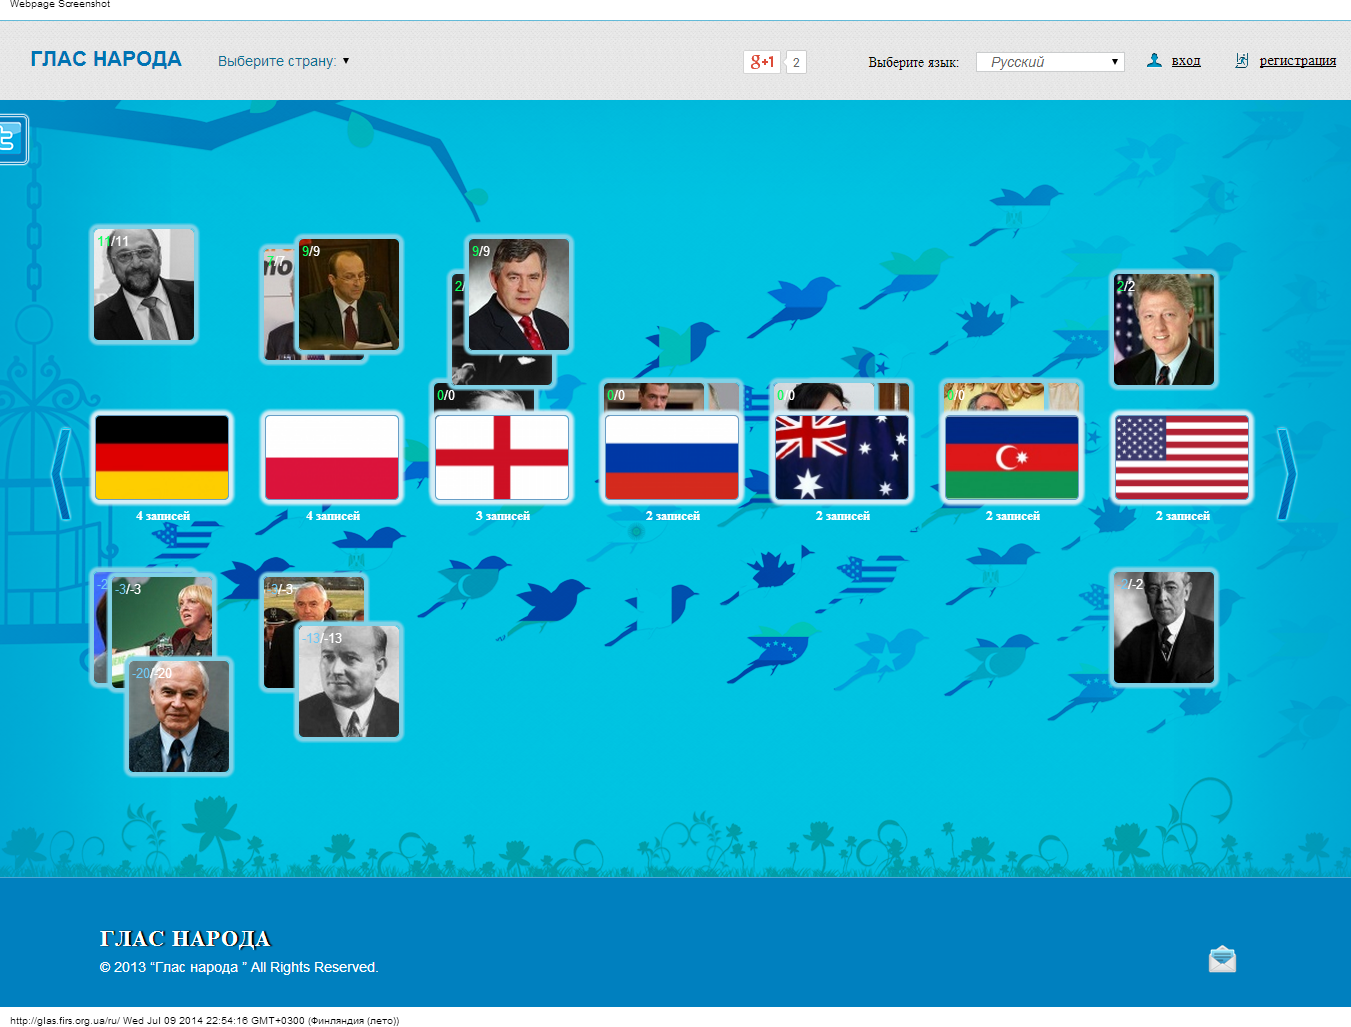This screenshot has width=1351, height=1027.
Task: Click the Twitter share icon
Action: (12, 139)
